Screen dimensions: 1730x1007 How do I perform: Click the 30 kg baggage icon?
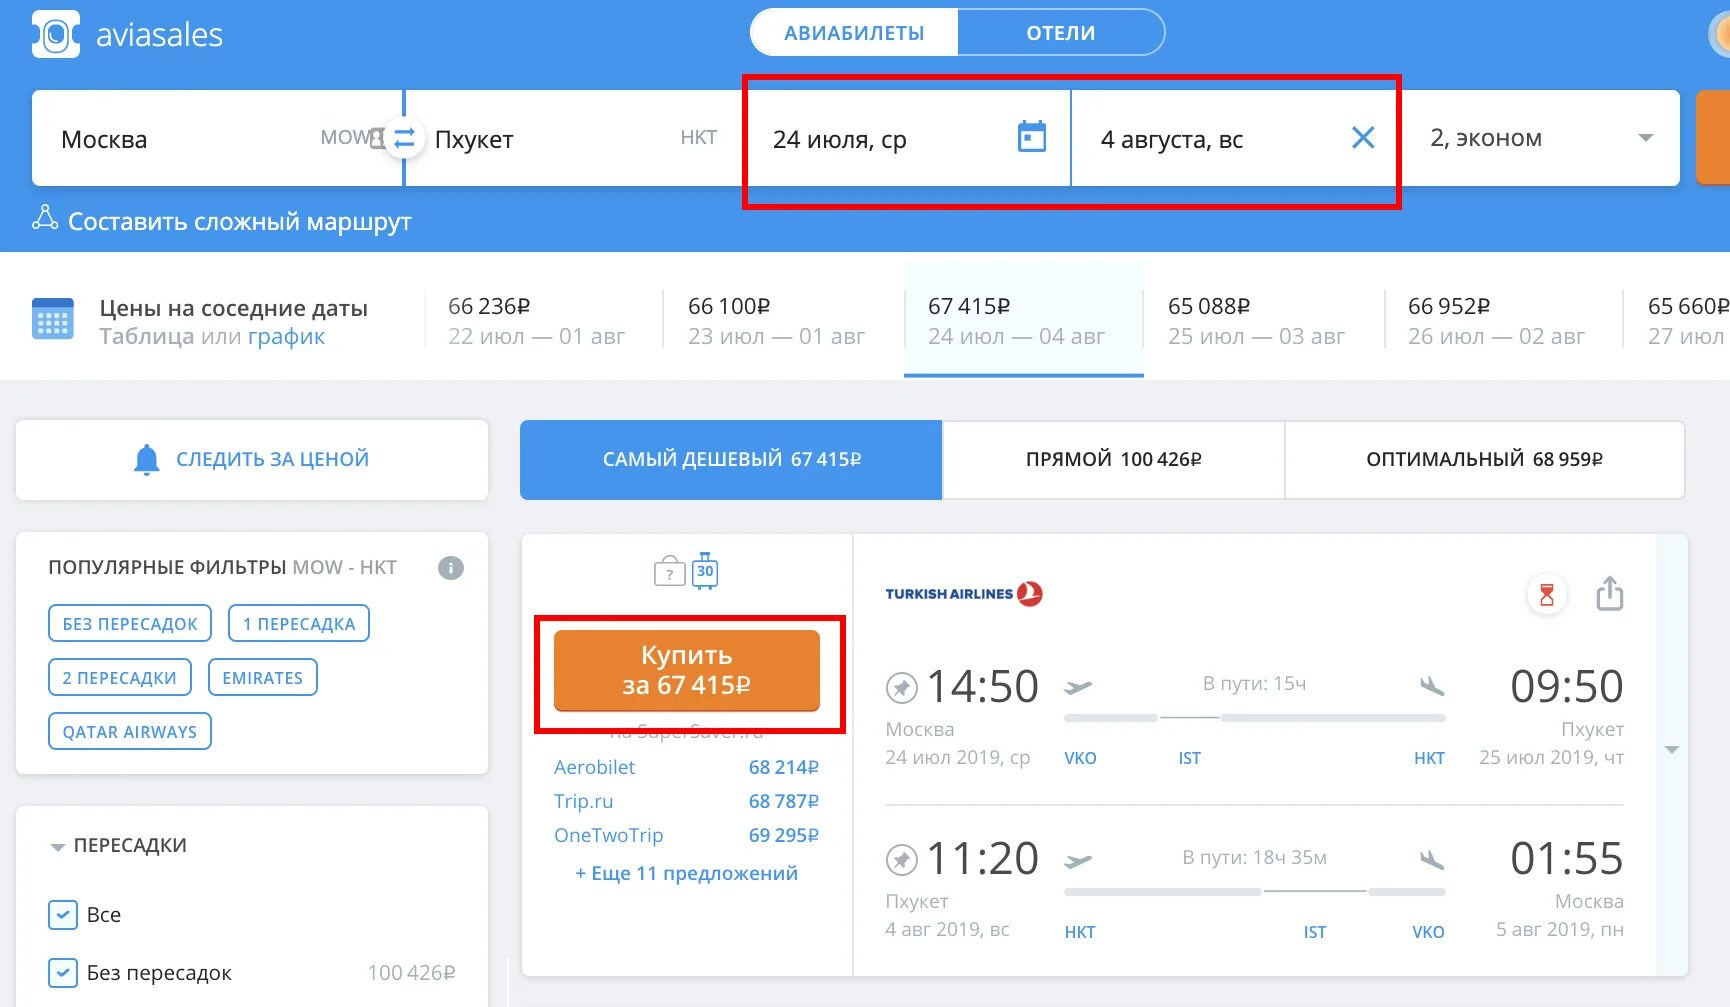pyautogui.click(x=705, y=570)
